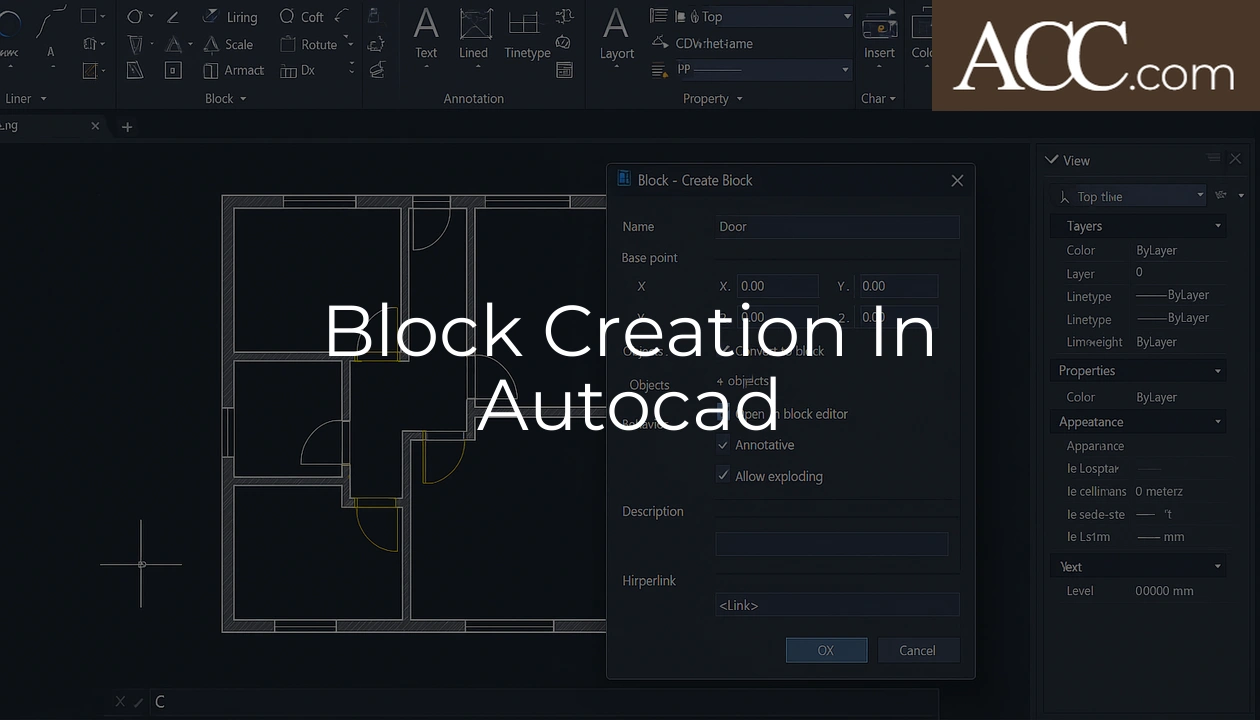The width and height of the screenshot is (1260, 720).
Task: Select the Scale tool in Block panel
Action: point(230,44)
